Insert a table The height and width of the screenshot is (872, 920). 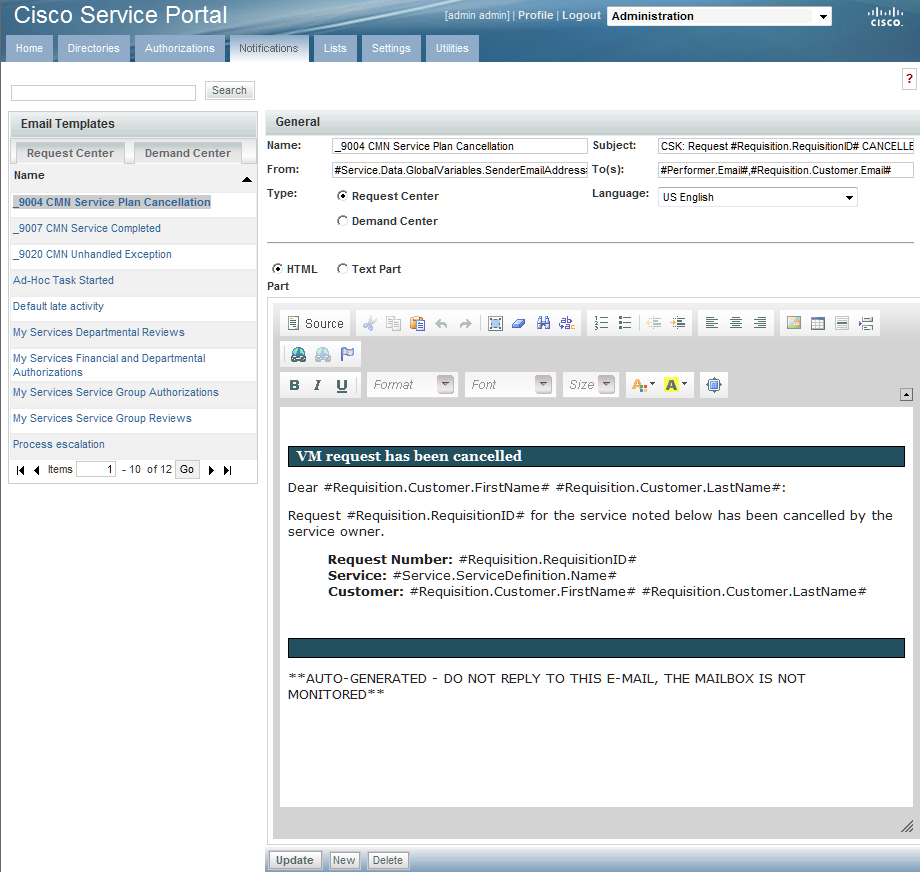tap(818, 323)
